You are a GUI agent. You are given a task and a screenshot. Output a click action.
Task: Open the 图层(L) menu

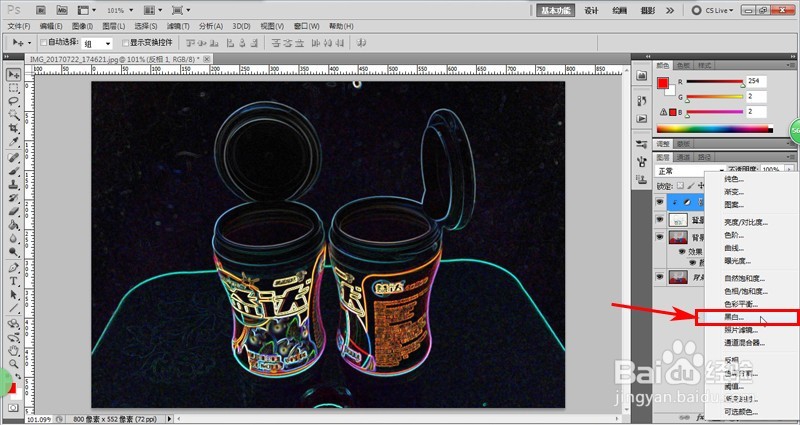[114, 26]
